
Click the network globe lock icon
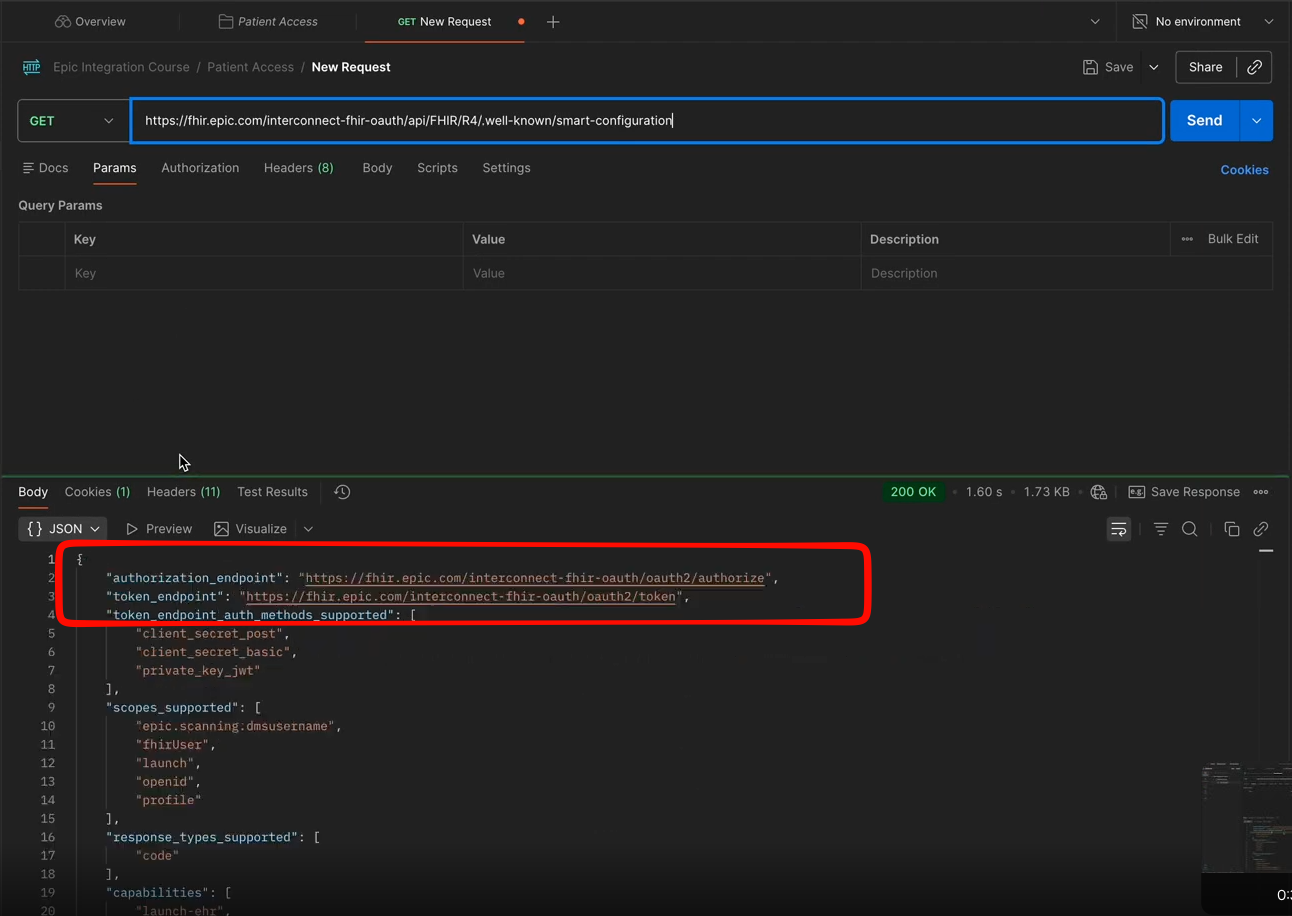tap(1099, 492)
